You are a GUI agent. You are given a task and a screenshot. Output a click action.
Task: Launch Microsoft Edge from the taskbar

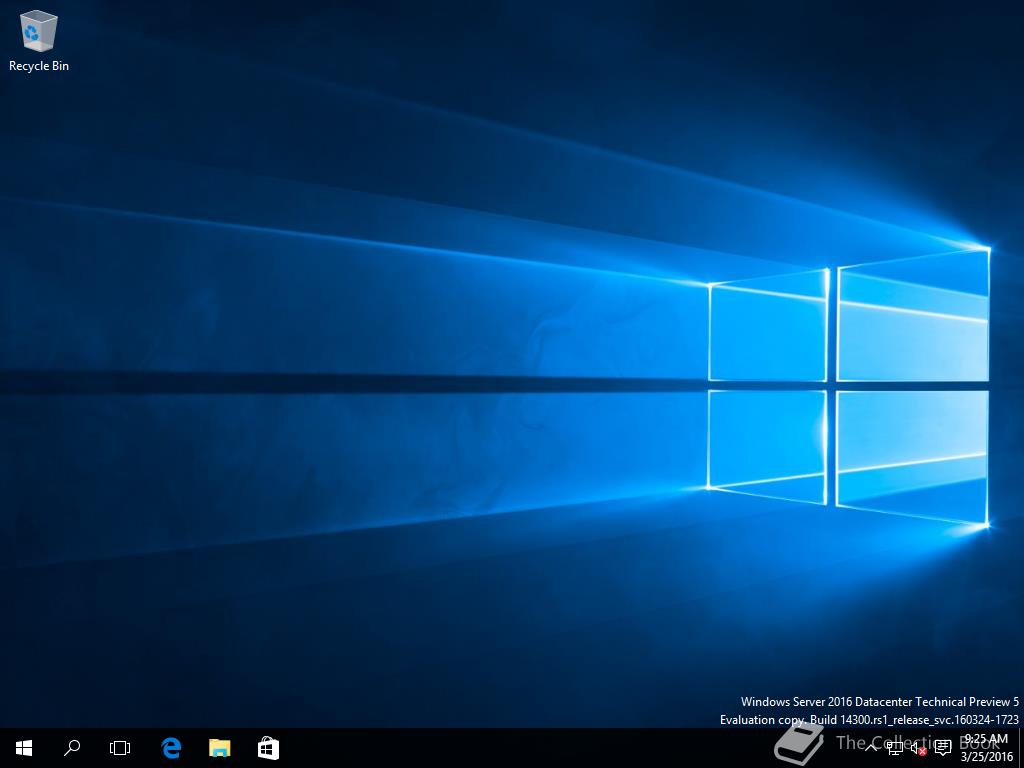170,748
